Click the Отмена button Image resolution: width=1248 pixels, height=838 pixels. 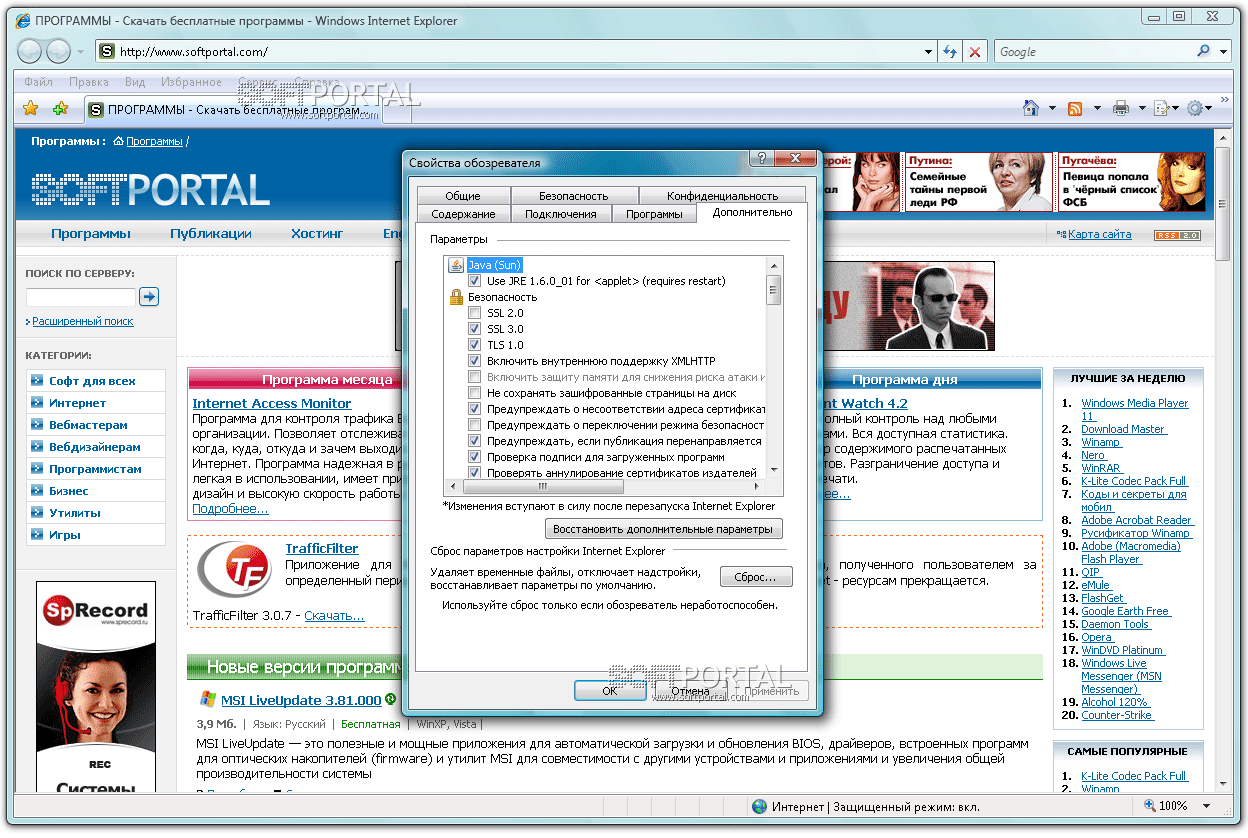[x=690, y=691]
